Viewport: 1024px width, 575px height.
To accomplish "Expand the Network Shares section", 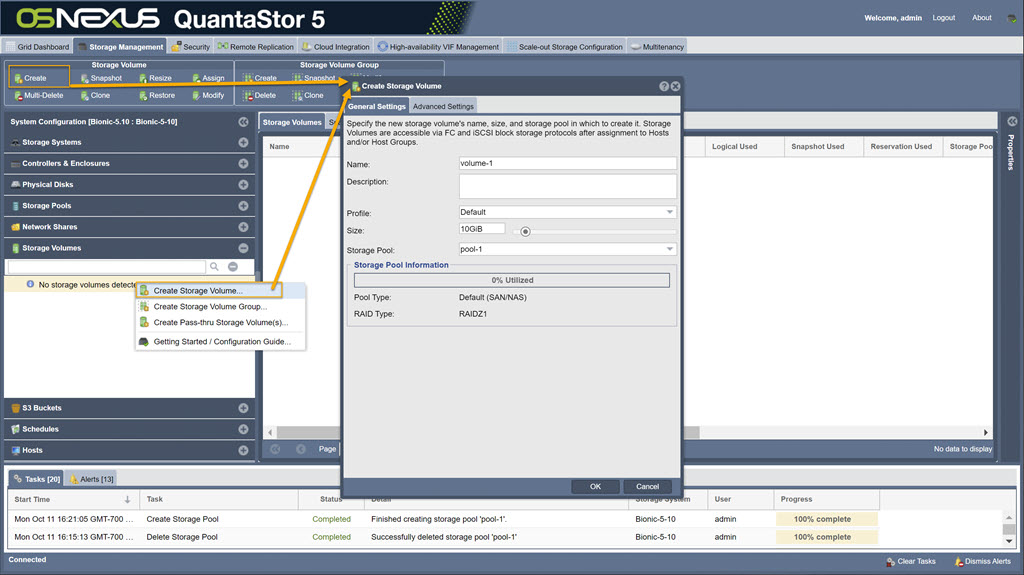I will [x=243, y=227].
